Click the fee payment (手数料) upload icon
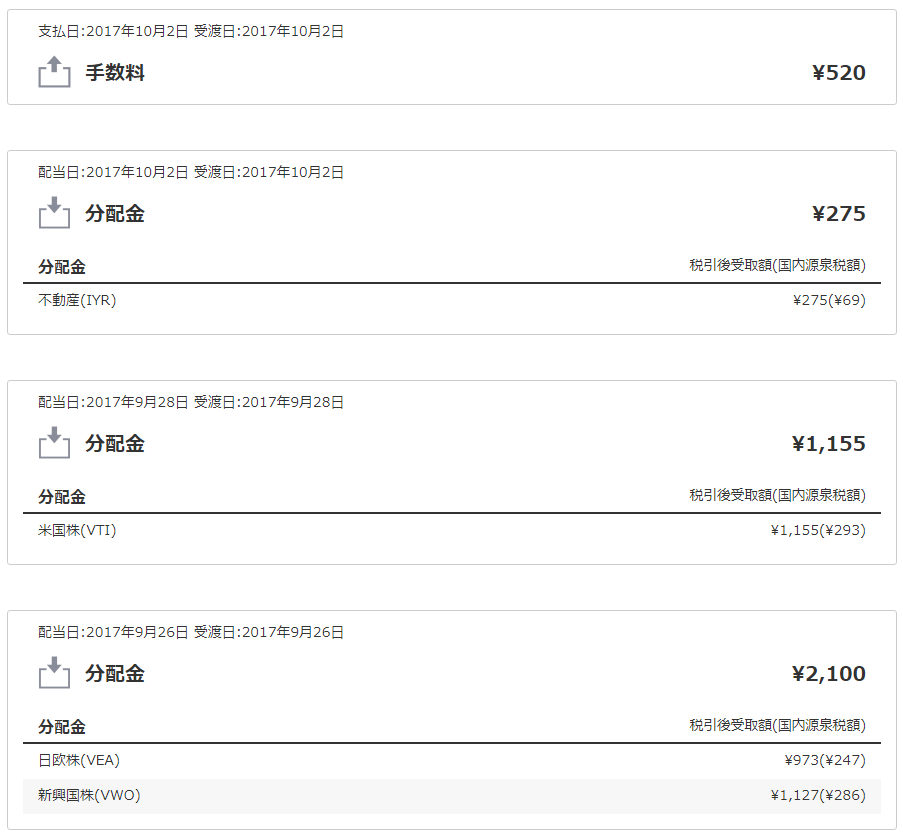The width and height of the screenshot is (903, 839). [54, 72]
